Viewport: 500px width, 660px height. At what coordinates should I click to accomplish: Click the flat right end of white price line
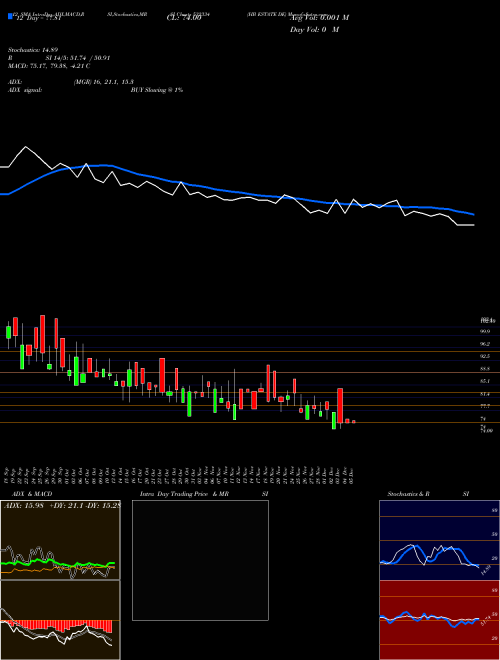(466, 225)
